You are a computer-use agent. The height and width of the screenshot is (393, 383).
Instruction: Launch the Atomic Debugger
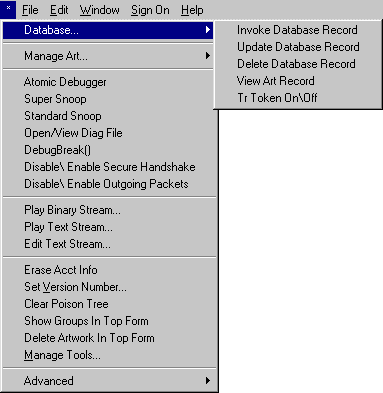65,82
